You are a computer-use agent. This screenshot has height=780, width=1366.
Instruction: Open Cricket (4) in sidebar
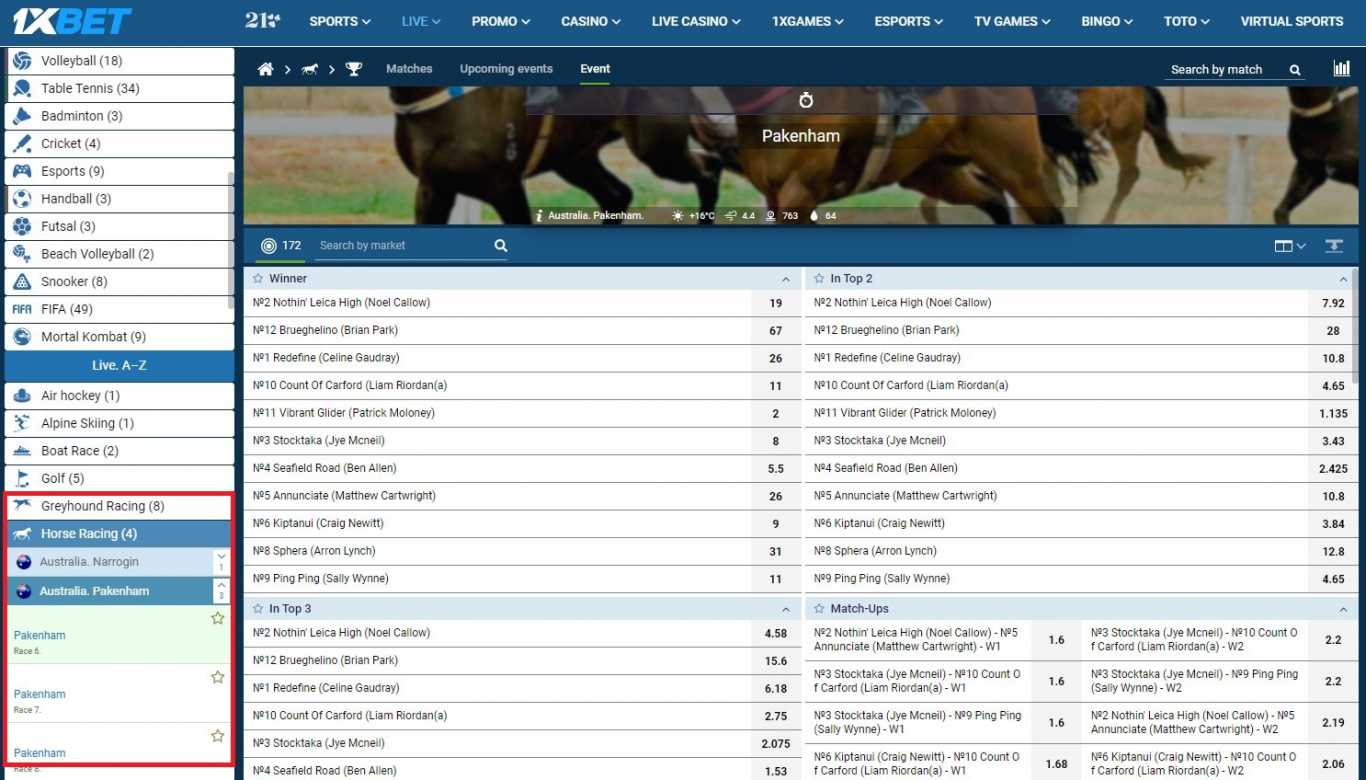[x=119, y=144]
